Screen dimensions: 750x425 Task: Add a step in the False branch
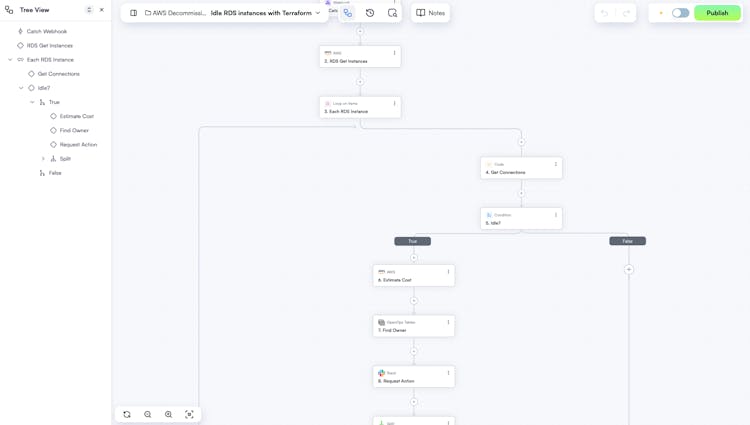click(x=629, y=270)
